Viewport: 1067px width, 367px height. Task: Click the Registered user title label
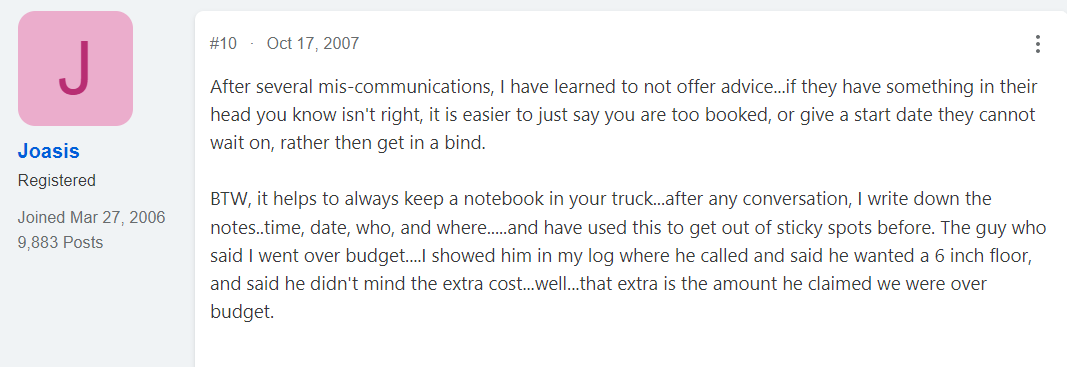(x=56, y=180)
